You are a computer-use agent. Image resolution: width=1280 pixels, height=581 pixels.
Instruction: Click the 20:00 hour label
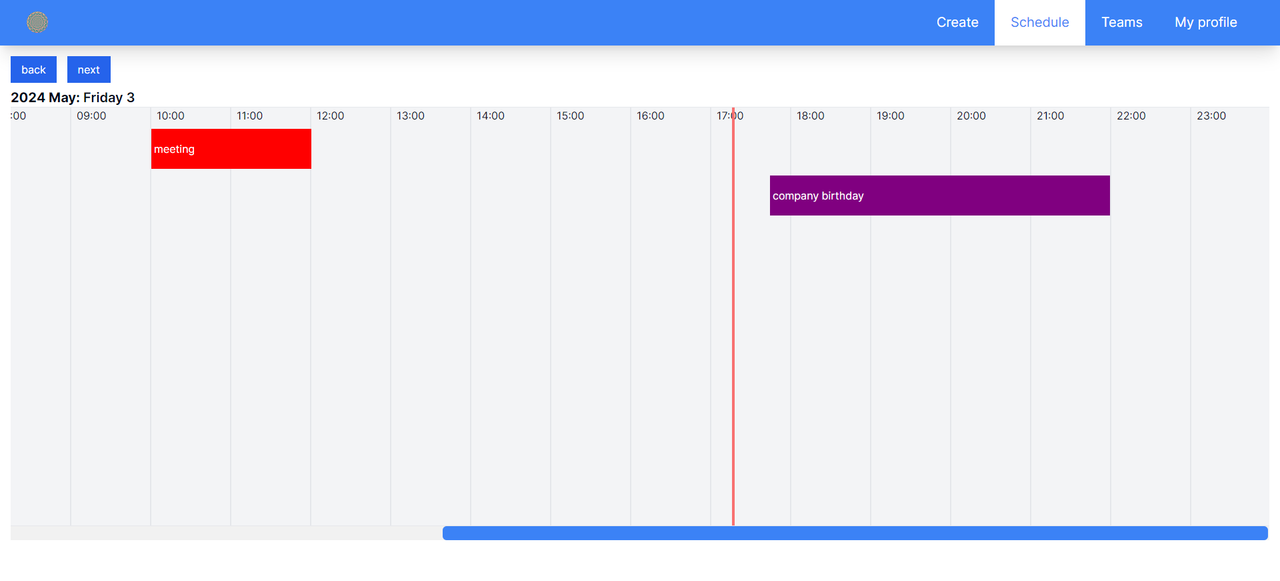click(971, 116)
